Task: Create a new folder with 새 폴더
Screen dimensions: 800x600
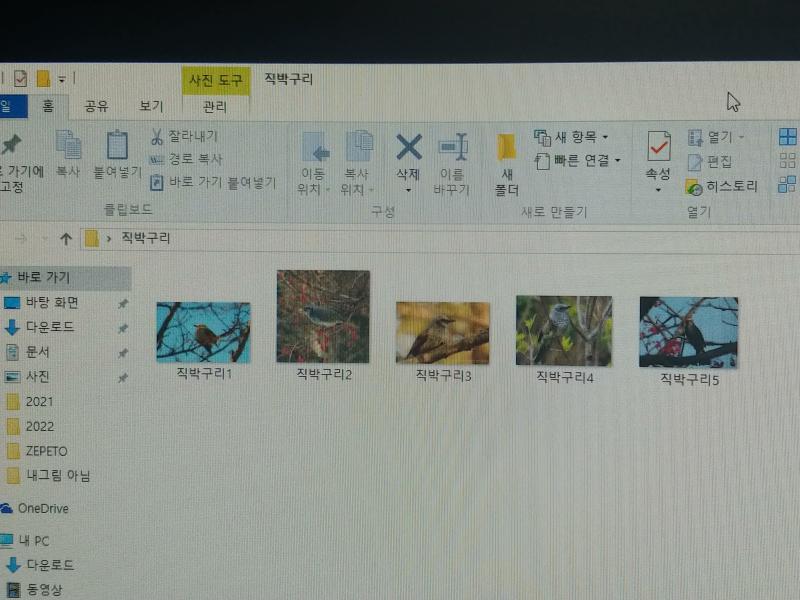Action: coord(507,164)
